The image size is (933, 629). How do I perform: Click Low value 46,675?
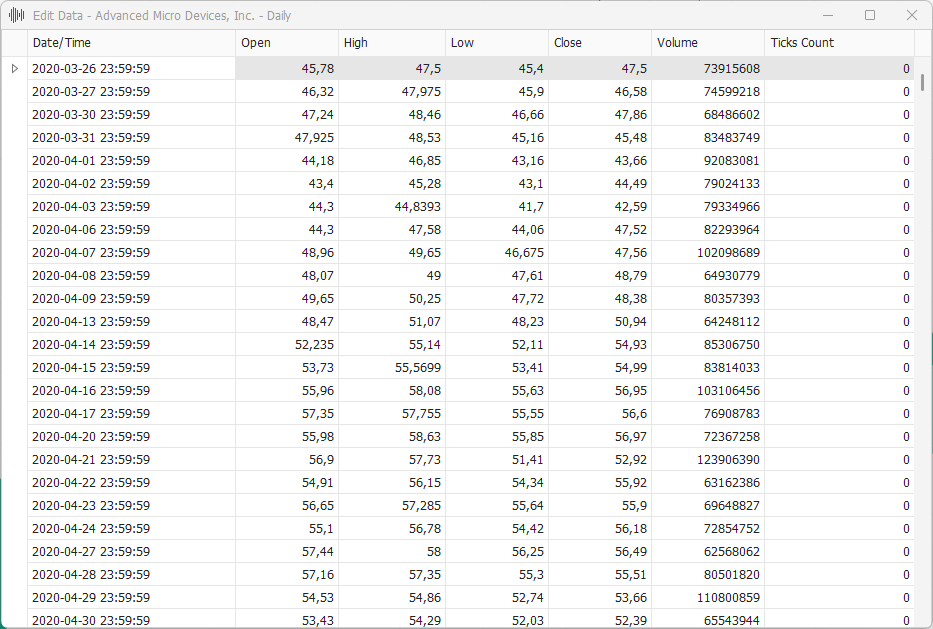tap(497, 253)
